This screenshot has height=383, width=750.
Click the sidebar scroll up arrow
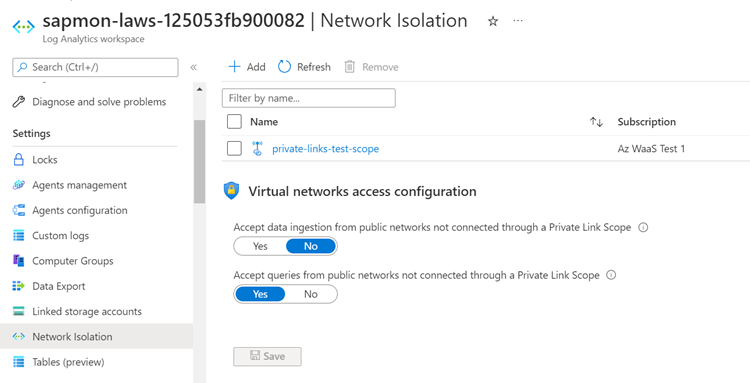click(199, 89)
